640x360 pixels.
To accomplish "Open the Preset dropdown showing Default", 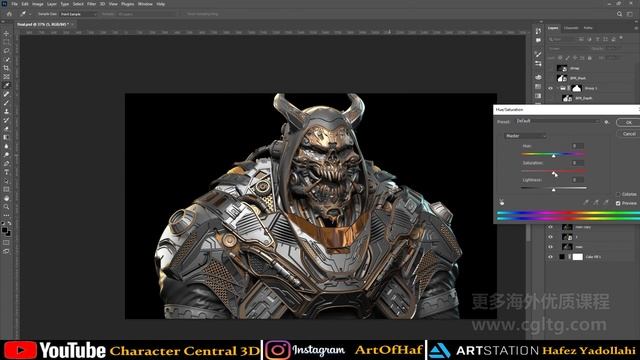I will (558, 121).
